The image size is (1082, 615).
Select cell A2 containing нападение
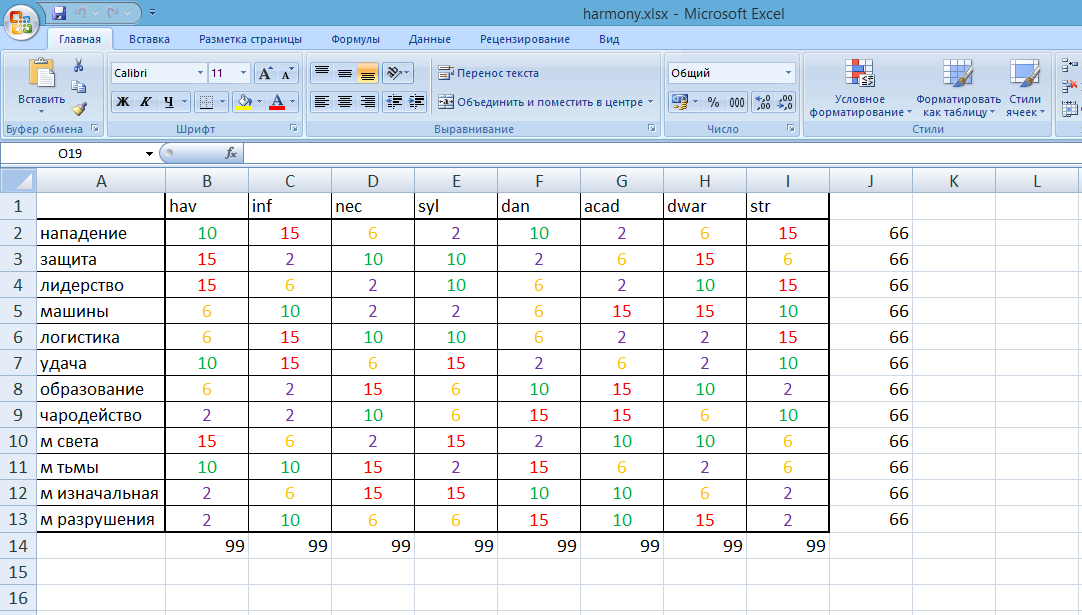[x=101, y=233]
